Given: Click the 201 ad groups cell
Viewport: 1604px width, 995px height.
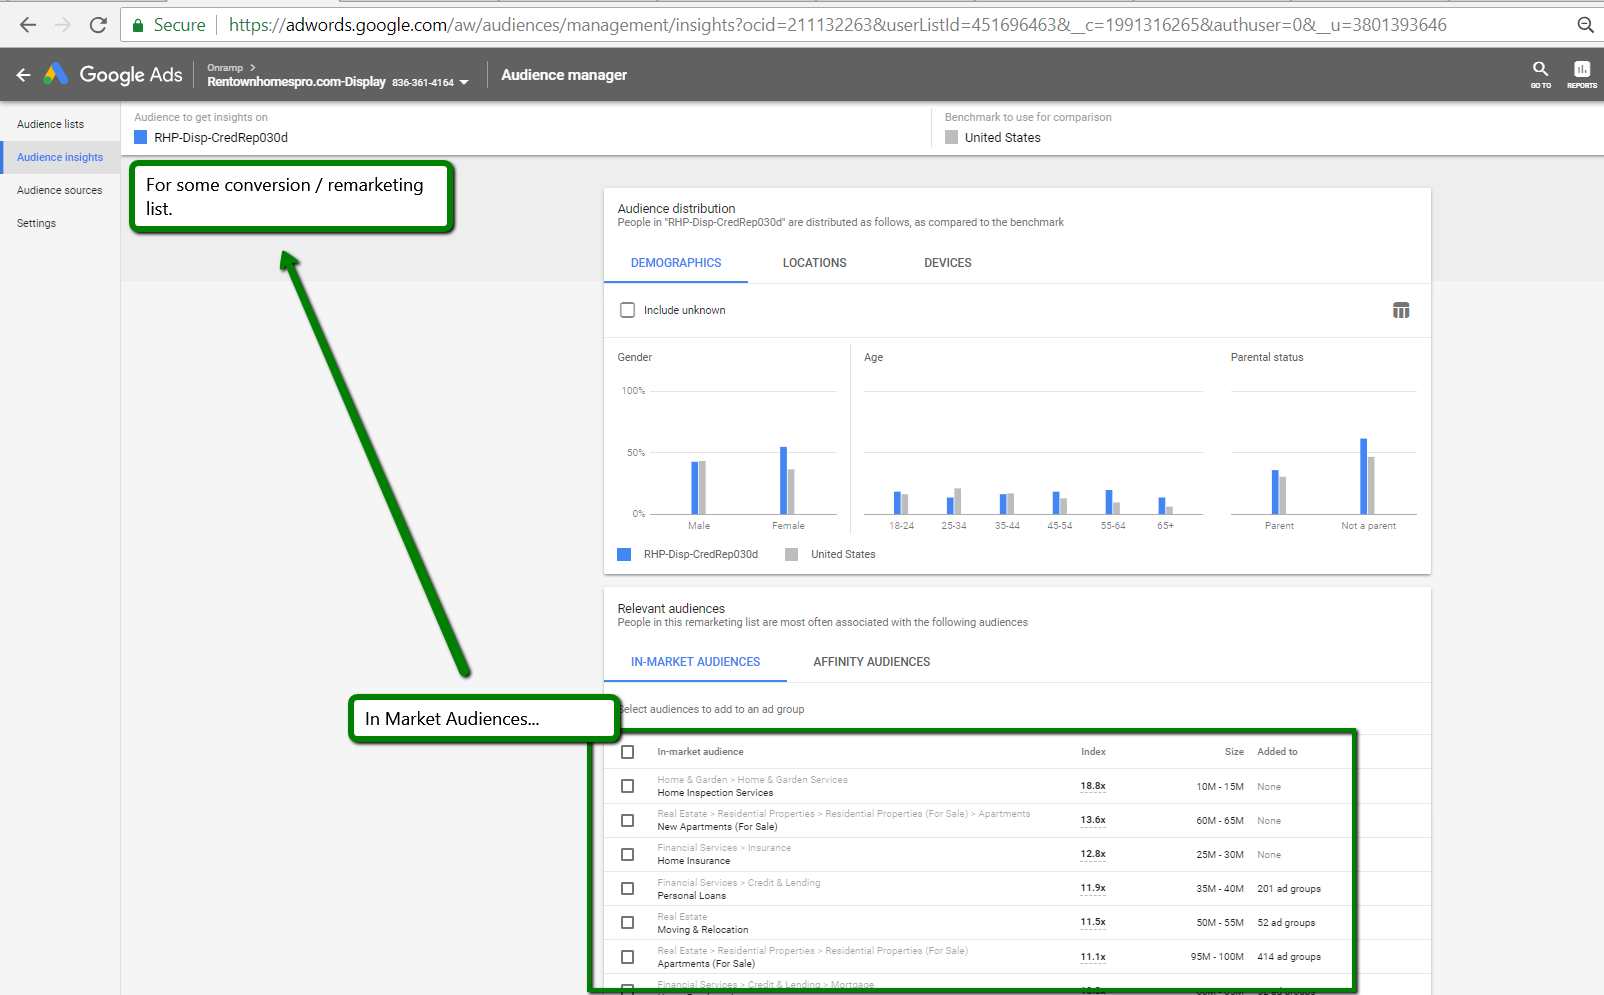Looking at the screenshot, I should pos(1289,889).
